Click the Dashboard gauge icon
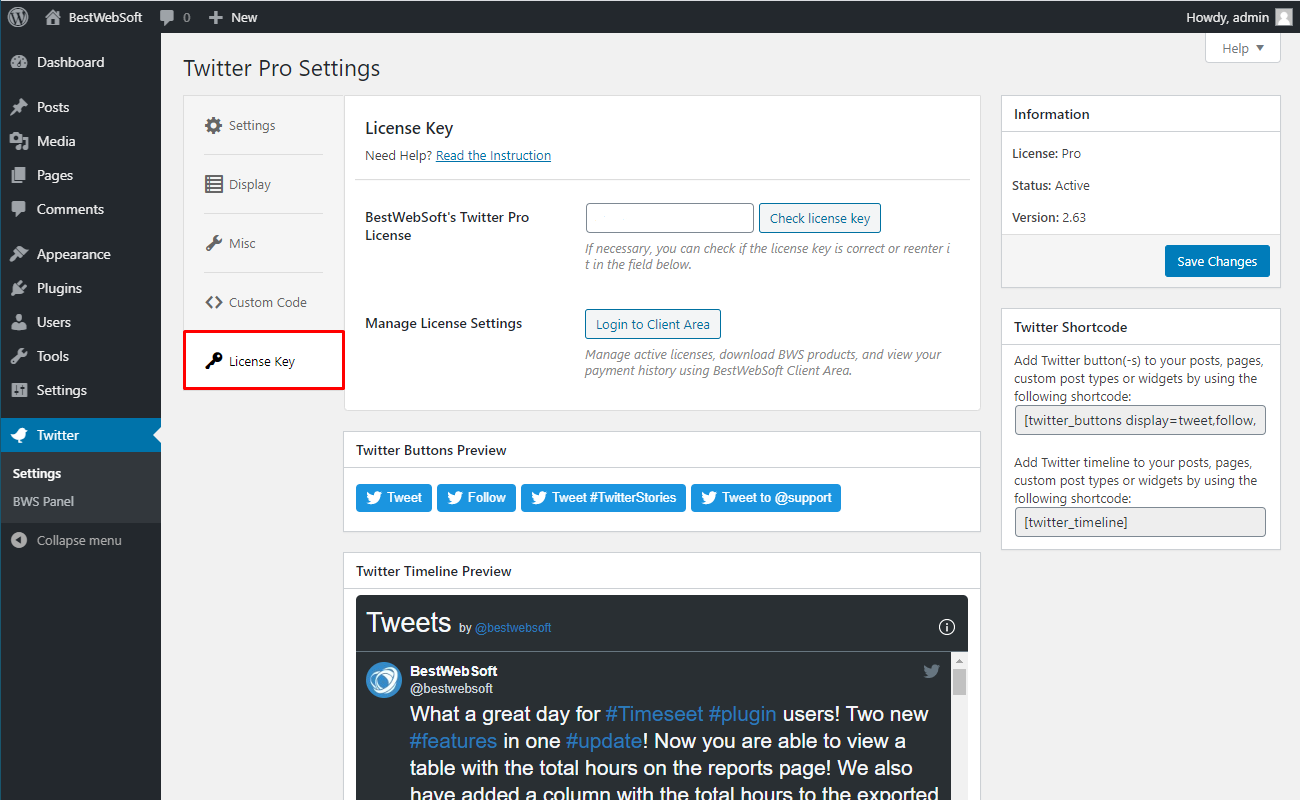The image size is (1300, 800). click(x=19, y=62)
